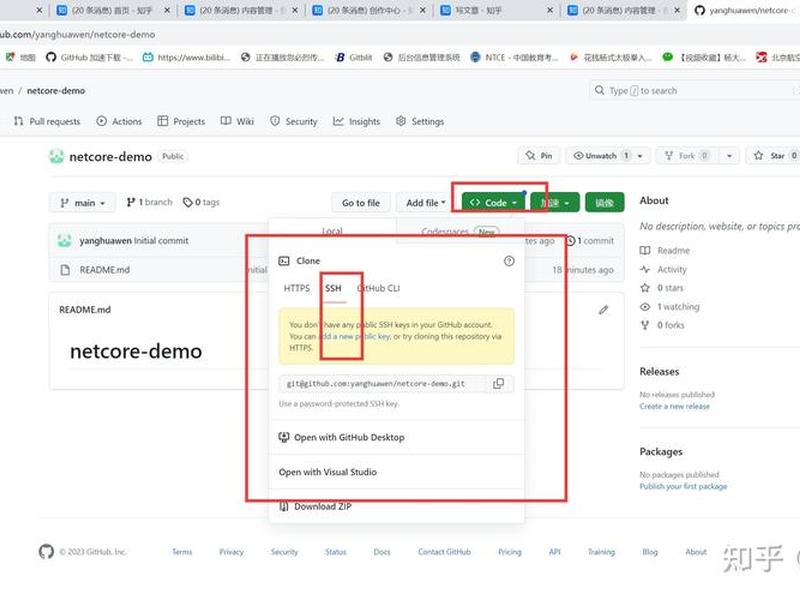Click the SSH clone URL field

coord(382,383)
